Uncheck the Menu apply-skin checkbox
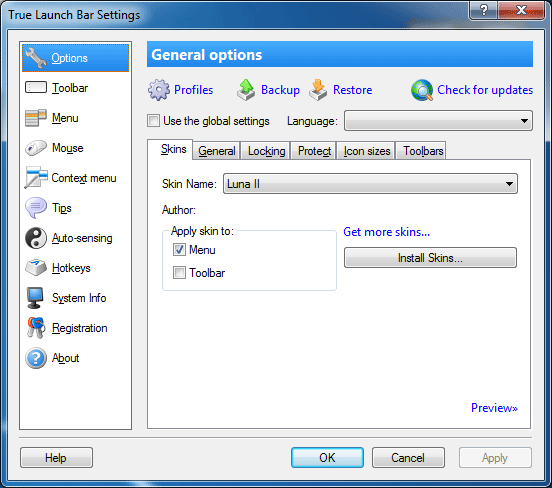This screenshot has width=552, height=488. pos(179,250)
